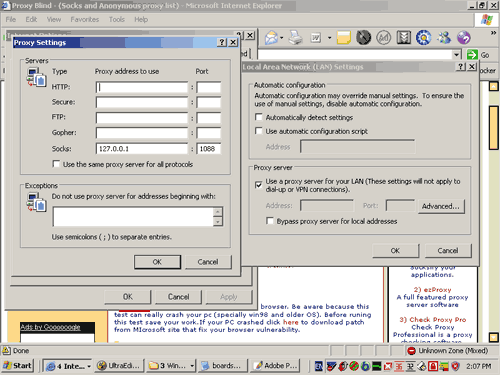
Task: Click the circular 'Ad' toolbar icon
Action: pos(384,38)
